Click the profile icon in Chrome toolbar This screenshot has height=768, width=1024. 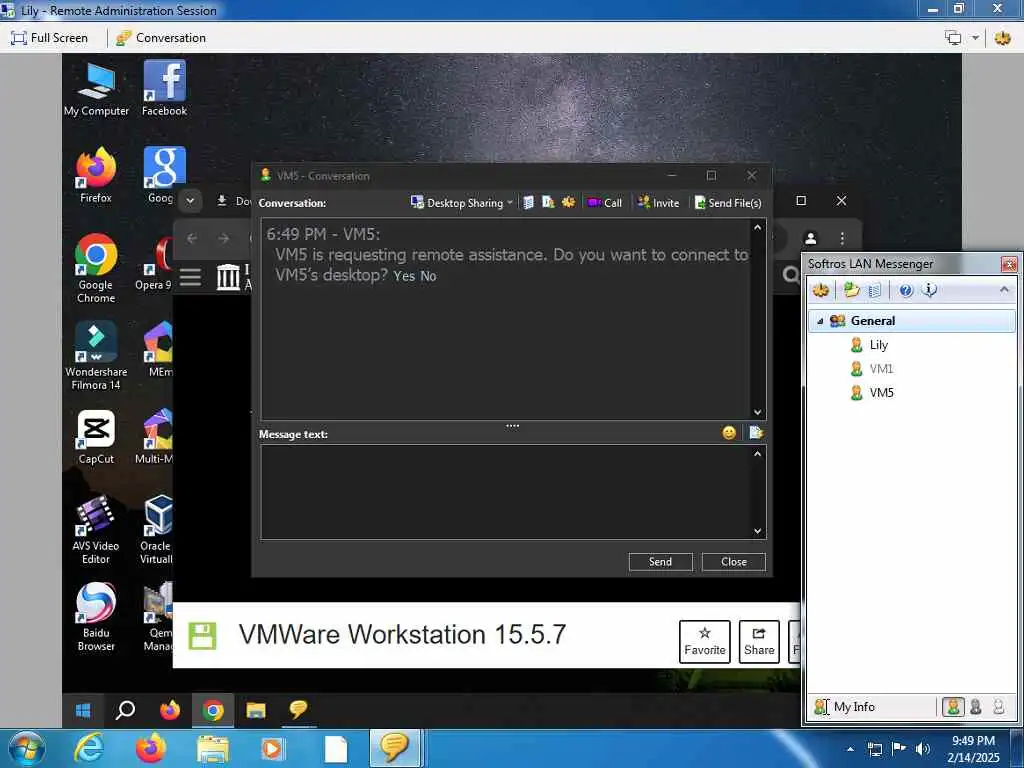[810, 238]
